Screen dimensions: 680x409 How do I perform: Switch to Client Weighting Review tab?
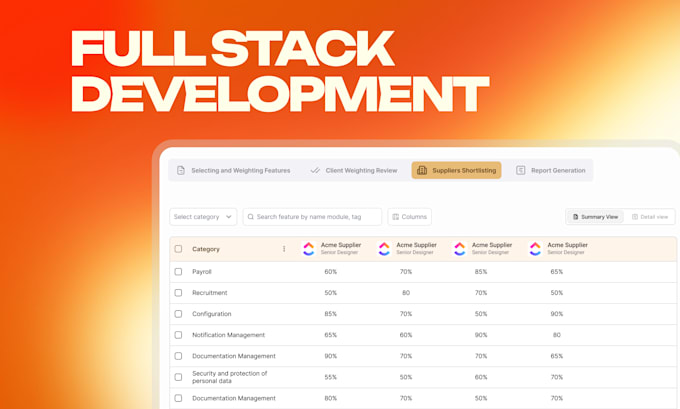click(x=354, y=170)
